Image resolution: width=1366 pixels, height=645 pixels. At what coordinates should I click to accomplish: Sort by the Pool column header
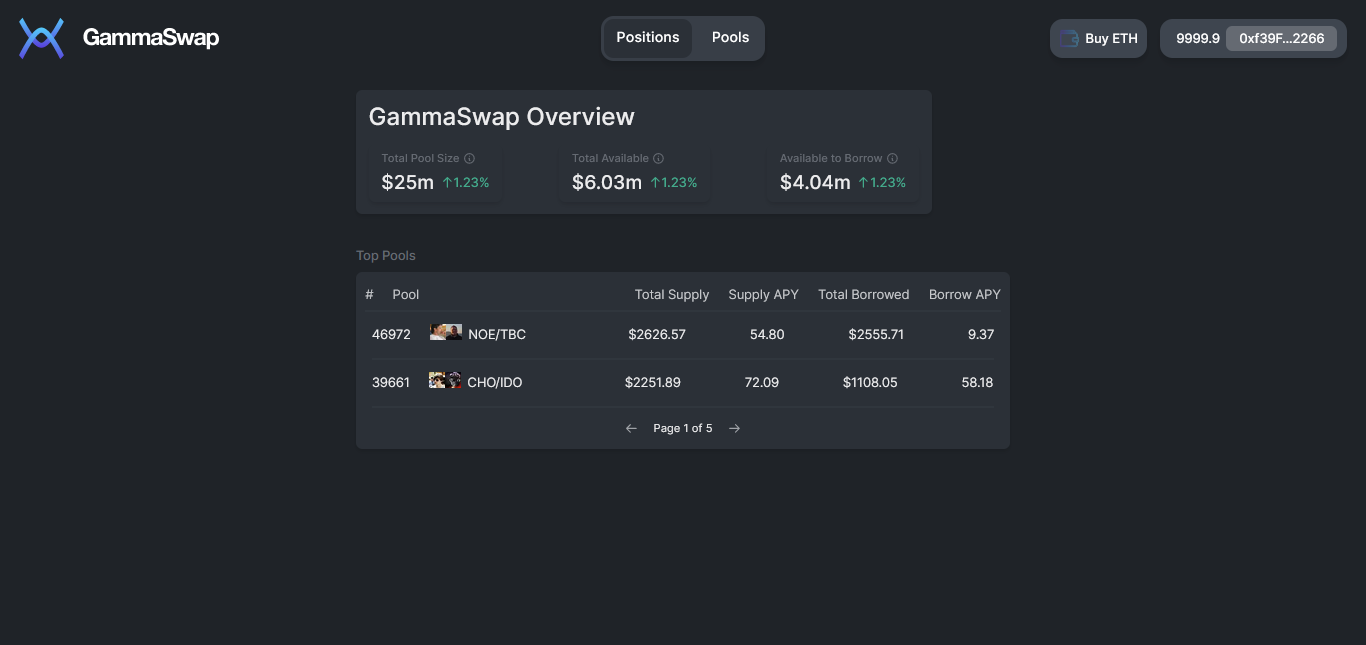[406, 294]
